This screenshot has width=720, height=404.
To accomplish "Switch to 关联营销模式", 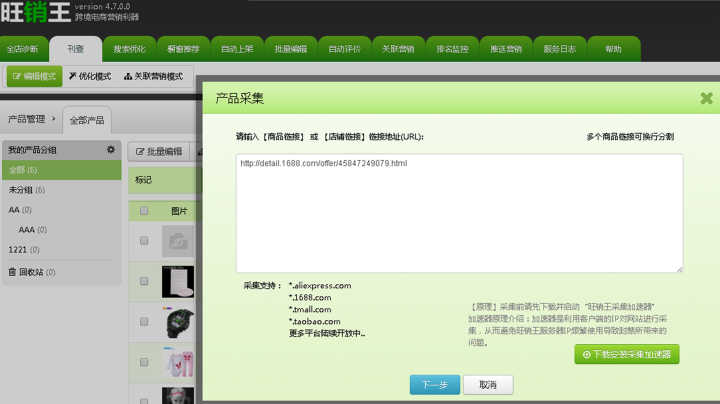I will [154, 76].
